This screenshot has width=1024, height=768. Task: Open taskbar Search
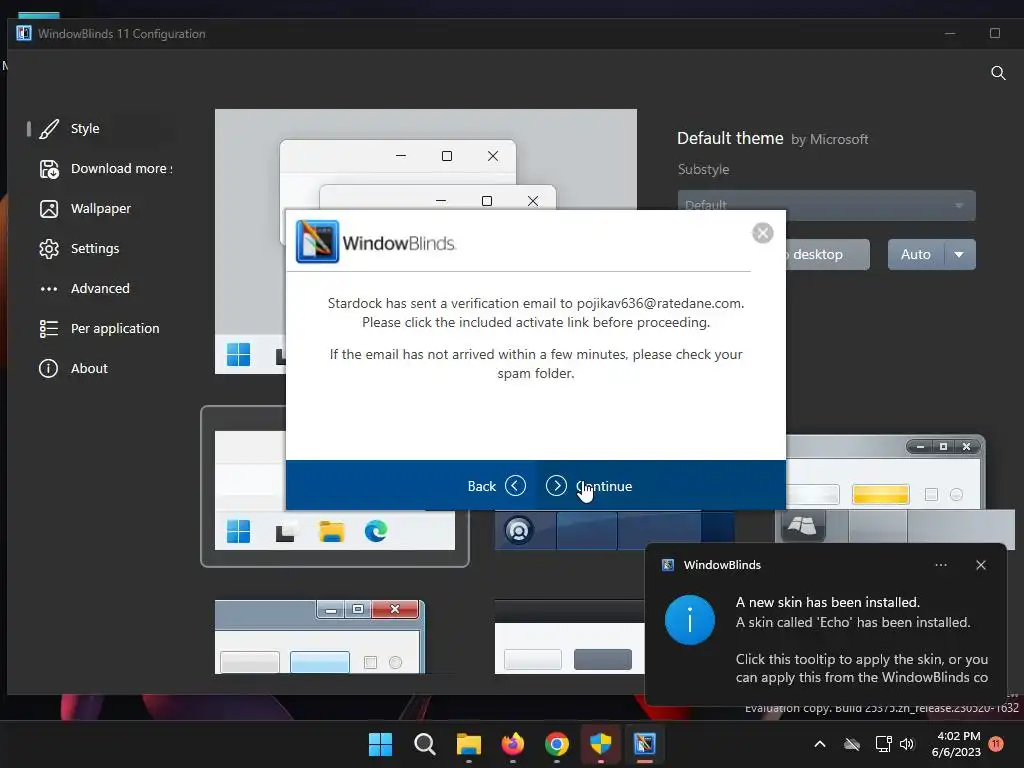[424, 744]
